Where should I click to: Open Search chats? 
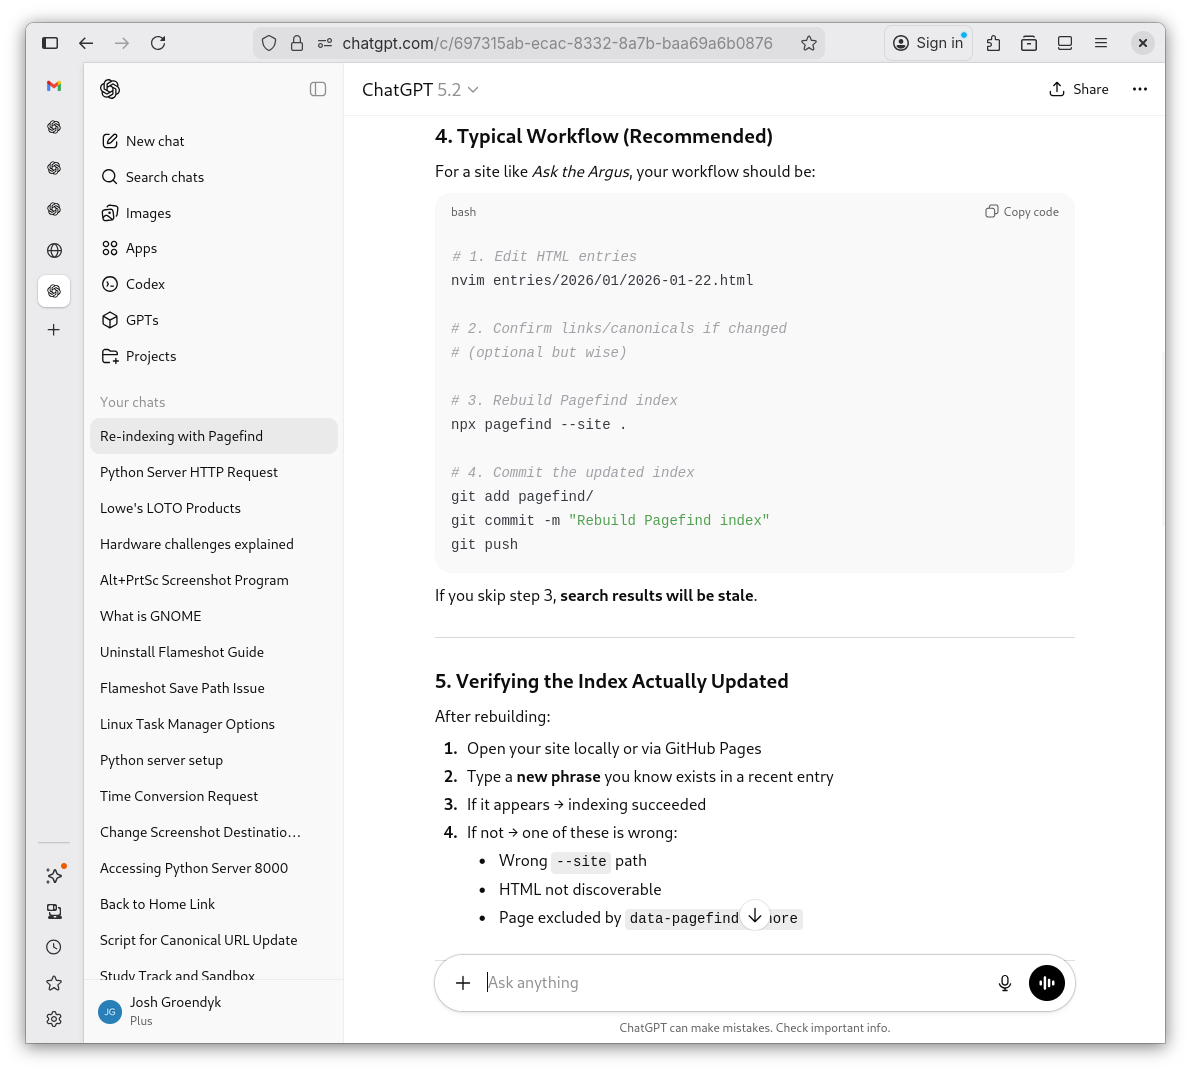click(164, 177)
